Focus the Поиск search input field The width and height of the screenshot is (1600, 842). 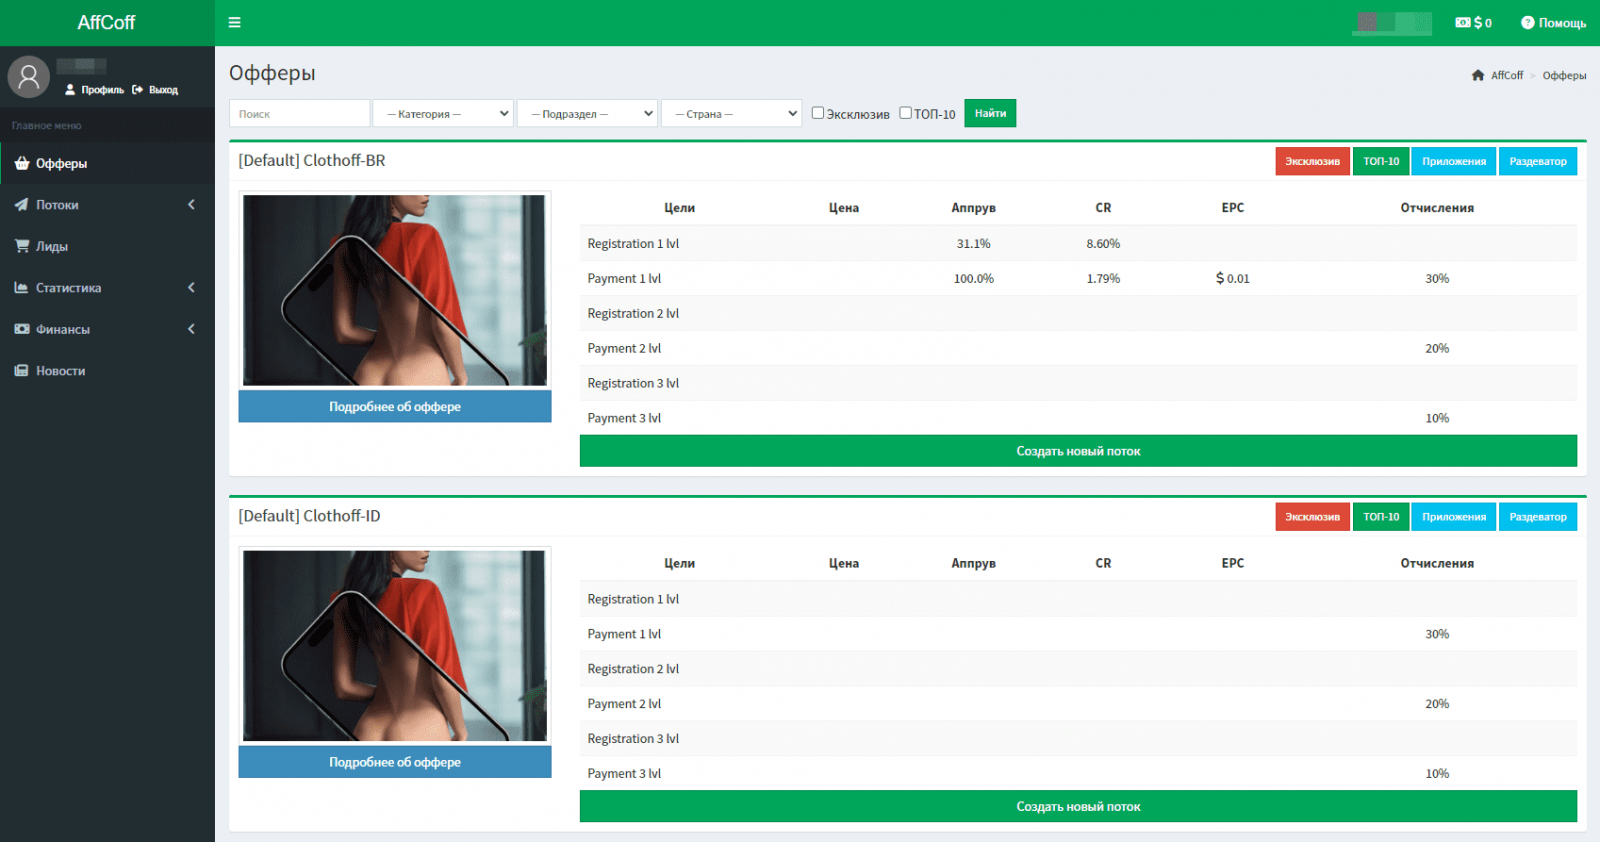click(x=299, y=114)
